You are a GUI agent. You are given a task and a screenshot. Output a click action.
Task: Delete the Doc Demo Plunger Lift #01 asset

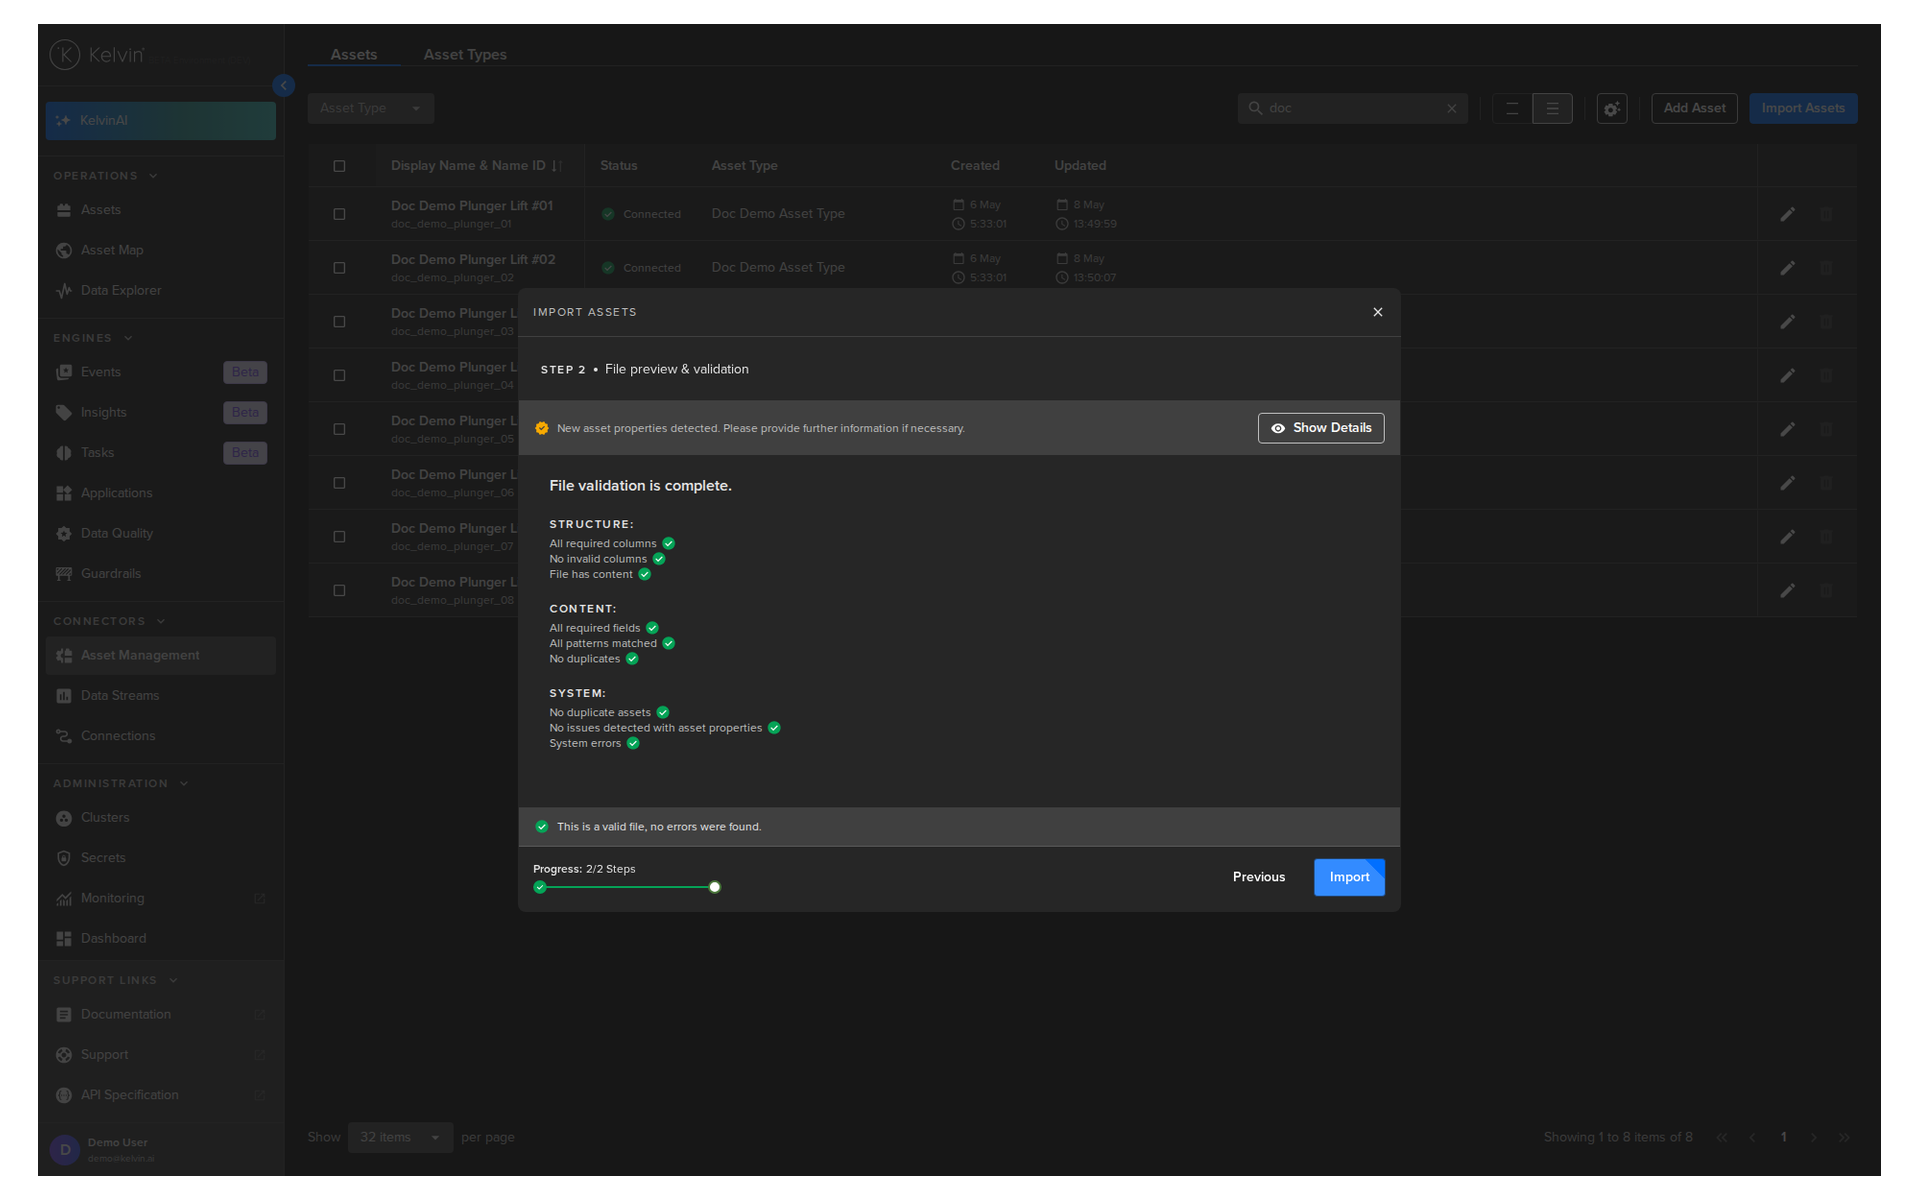tap(1826, 214)
